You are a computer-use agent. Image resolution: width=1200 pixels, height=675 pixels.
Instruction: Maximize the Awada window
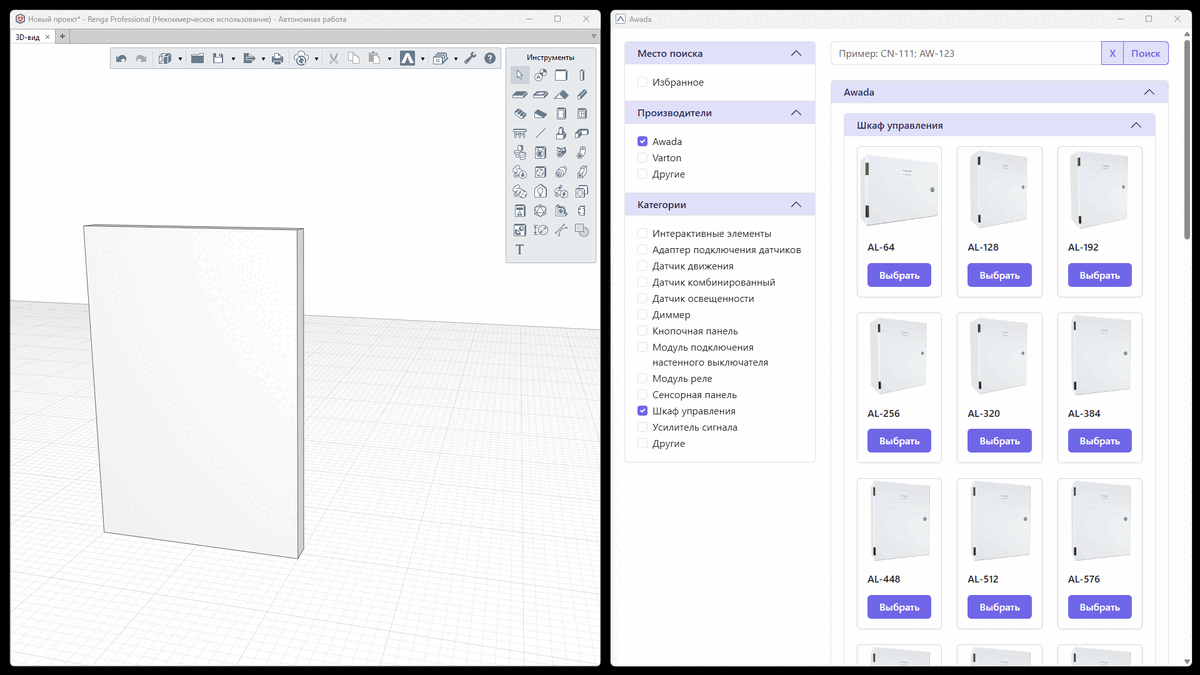click(x=1149, y=19)
